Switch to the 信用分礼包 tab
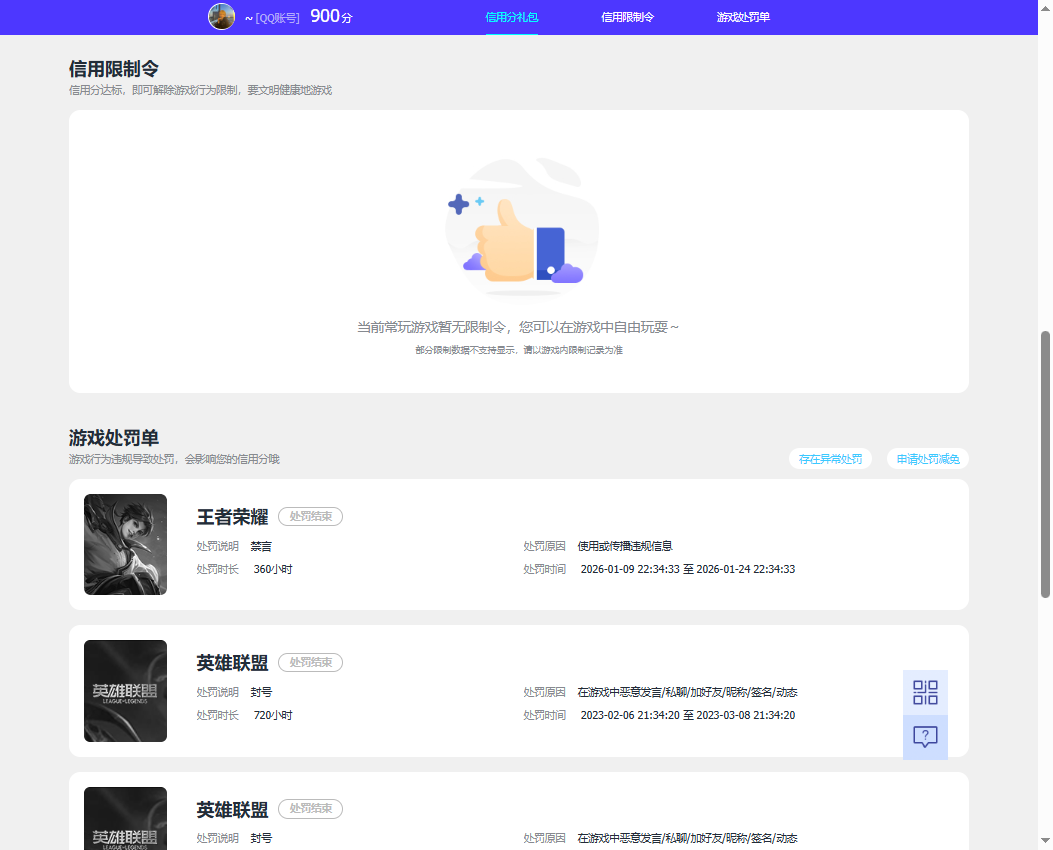1053x850 pixels. tap(512, 17)
